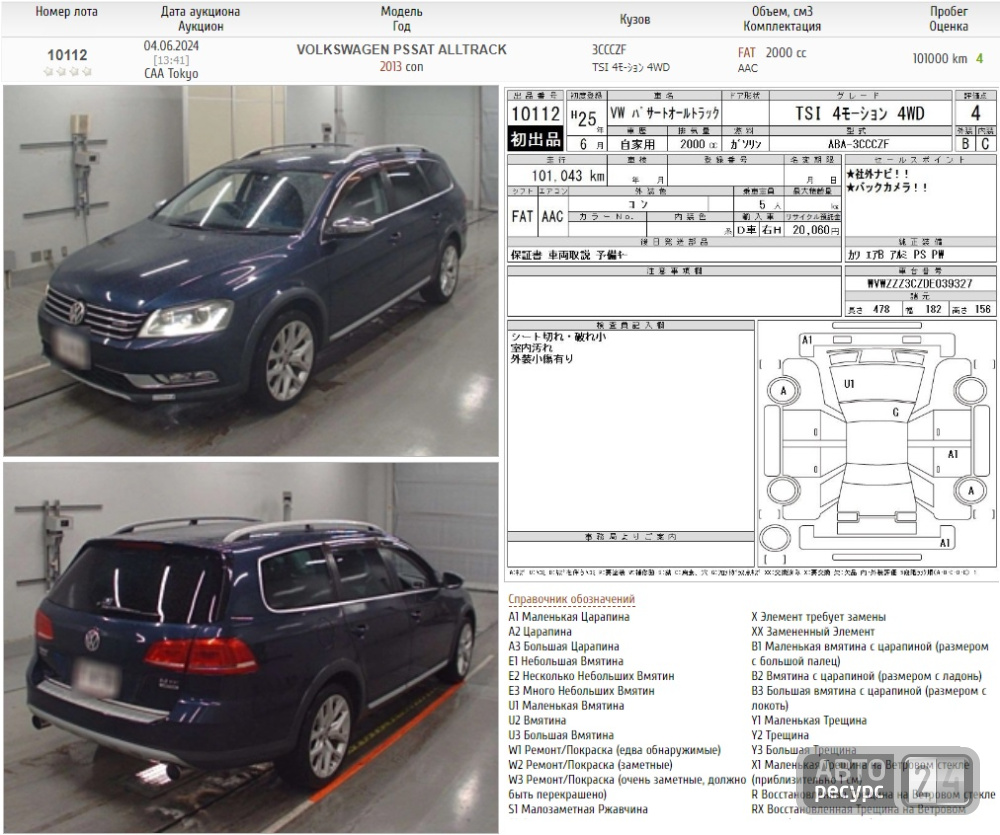View the Japanese auction sheet image
The image size is (1000, 835).
(x=752, y=334)
